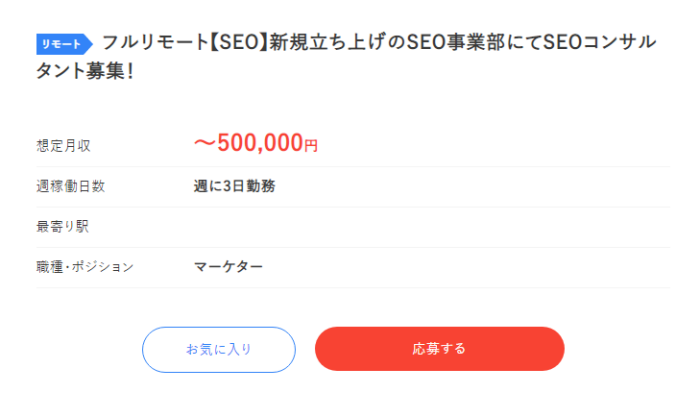Click the blue リモート tag badge
Viewport: 700px width, 393px height.
click(64, 44)
